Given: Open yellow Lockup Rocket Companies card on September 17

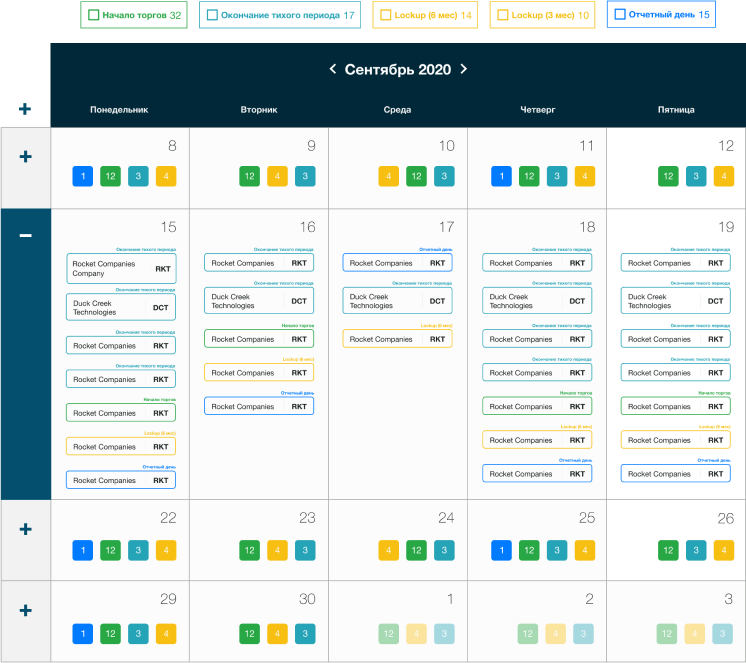Looking at the screenshot, I should [x=397, y=339].
